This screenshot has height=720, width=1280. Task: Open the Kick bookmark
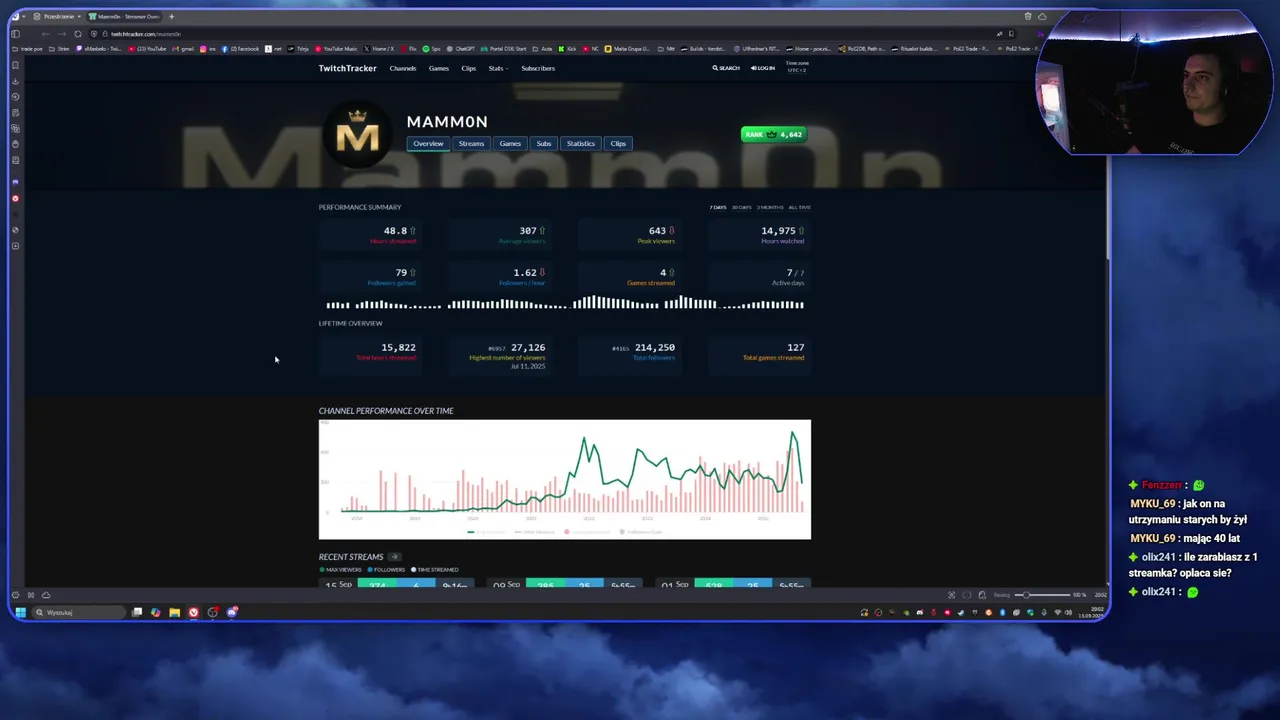tap(568, 48)
